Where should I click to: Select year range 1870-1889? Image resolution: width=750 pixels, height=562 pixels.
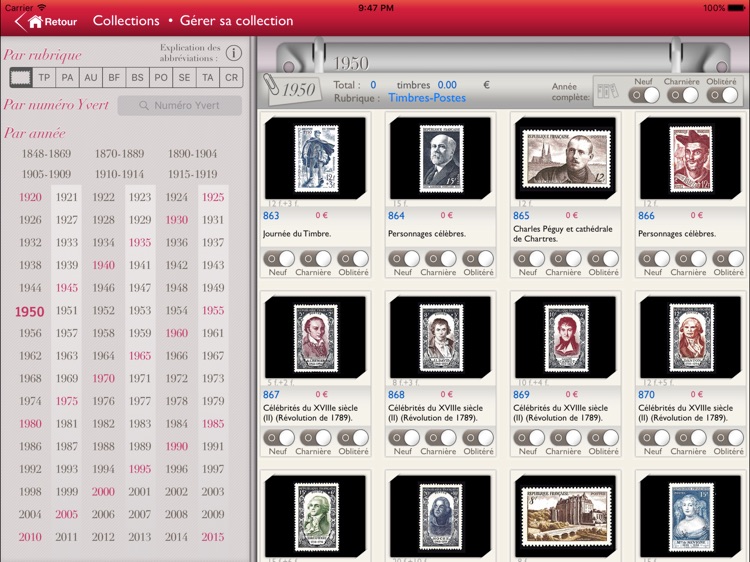coord(120,154)
